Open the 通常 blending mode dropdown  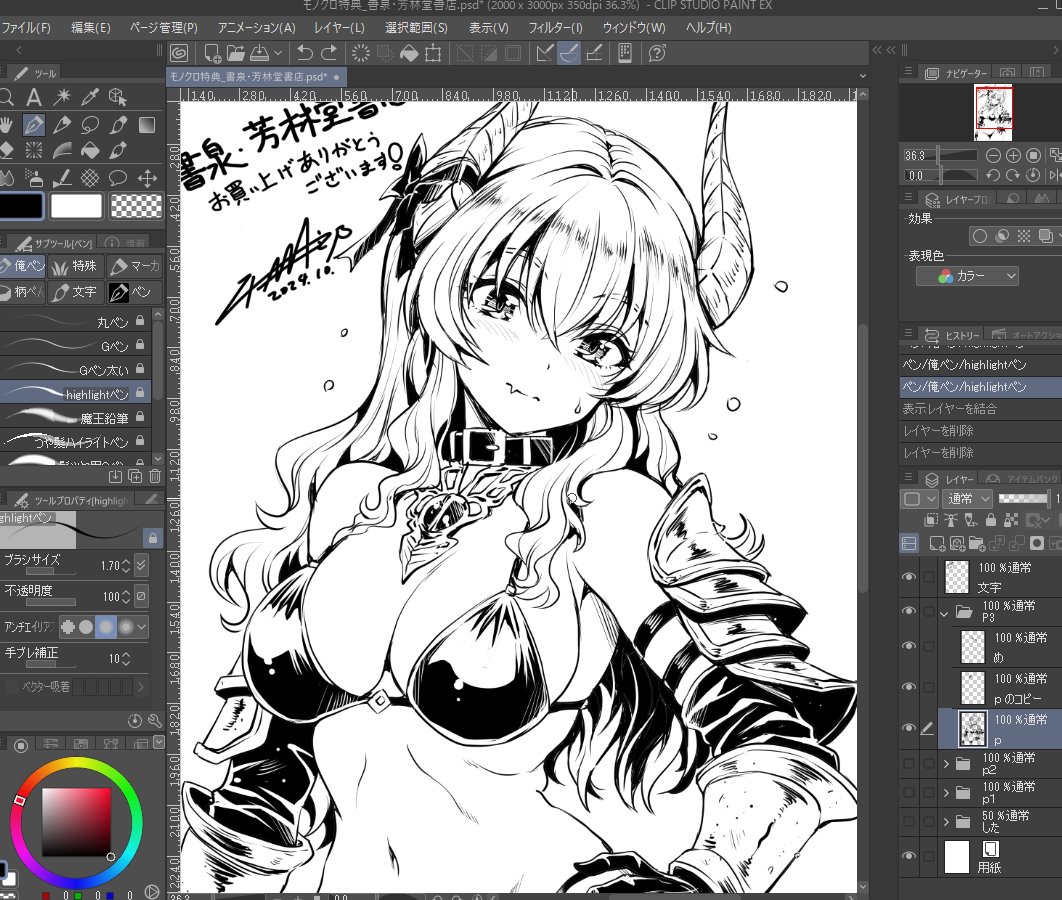coord(967,498)
